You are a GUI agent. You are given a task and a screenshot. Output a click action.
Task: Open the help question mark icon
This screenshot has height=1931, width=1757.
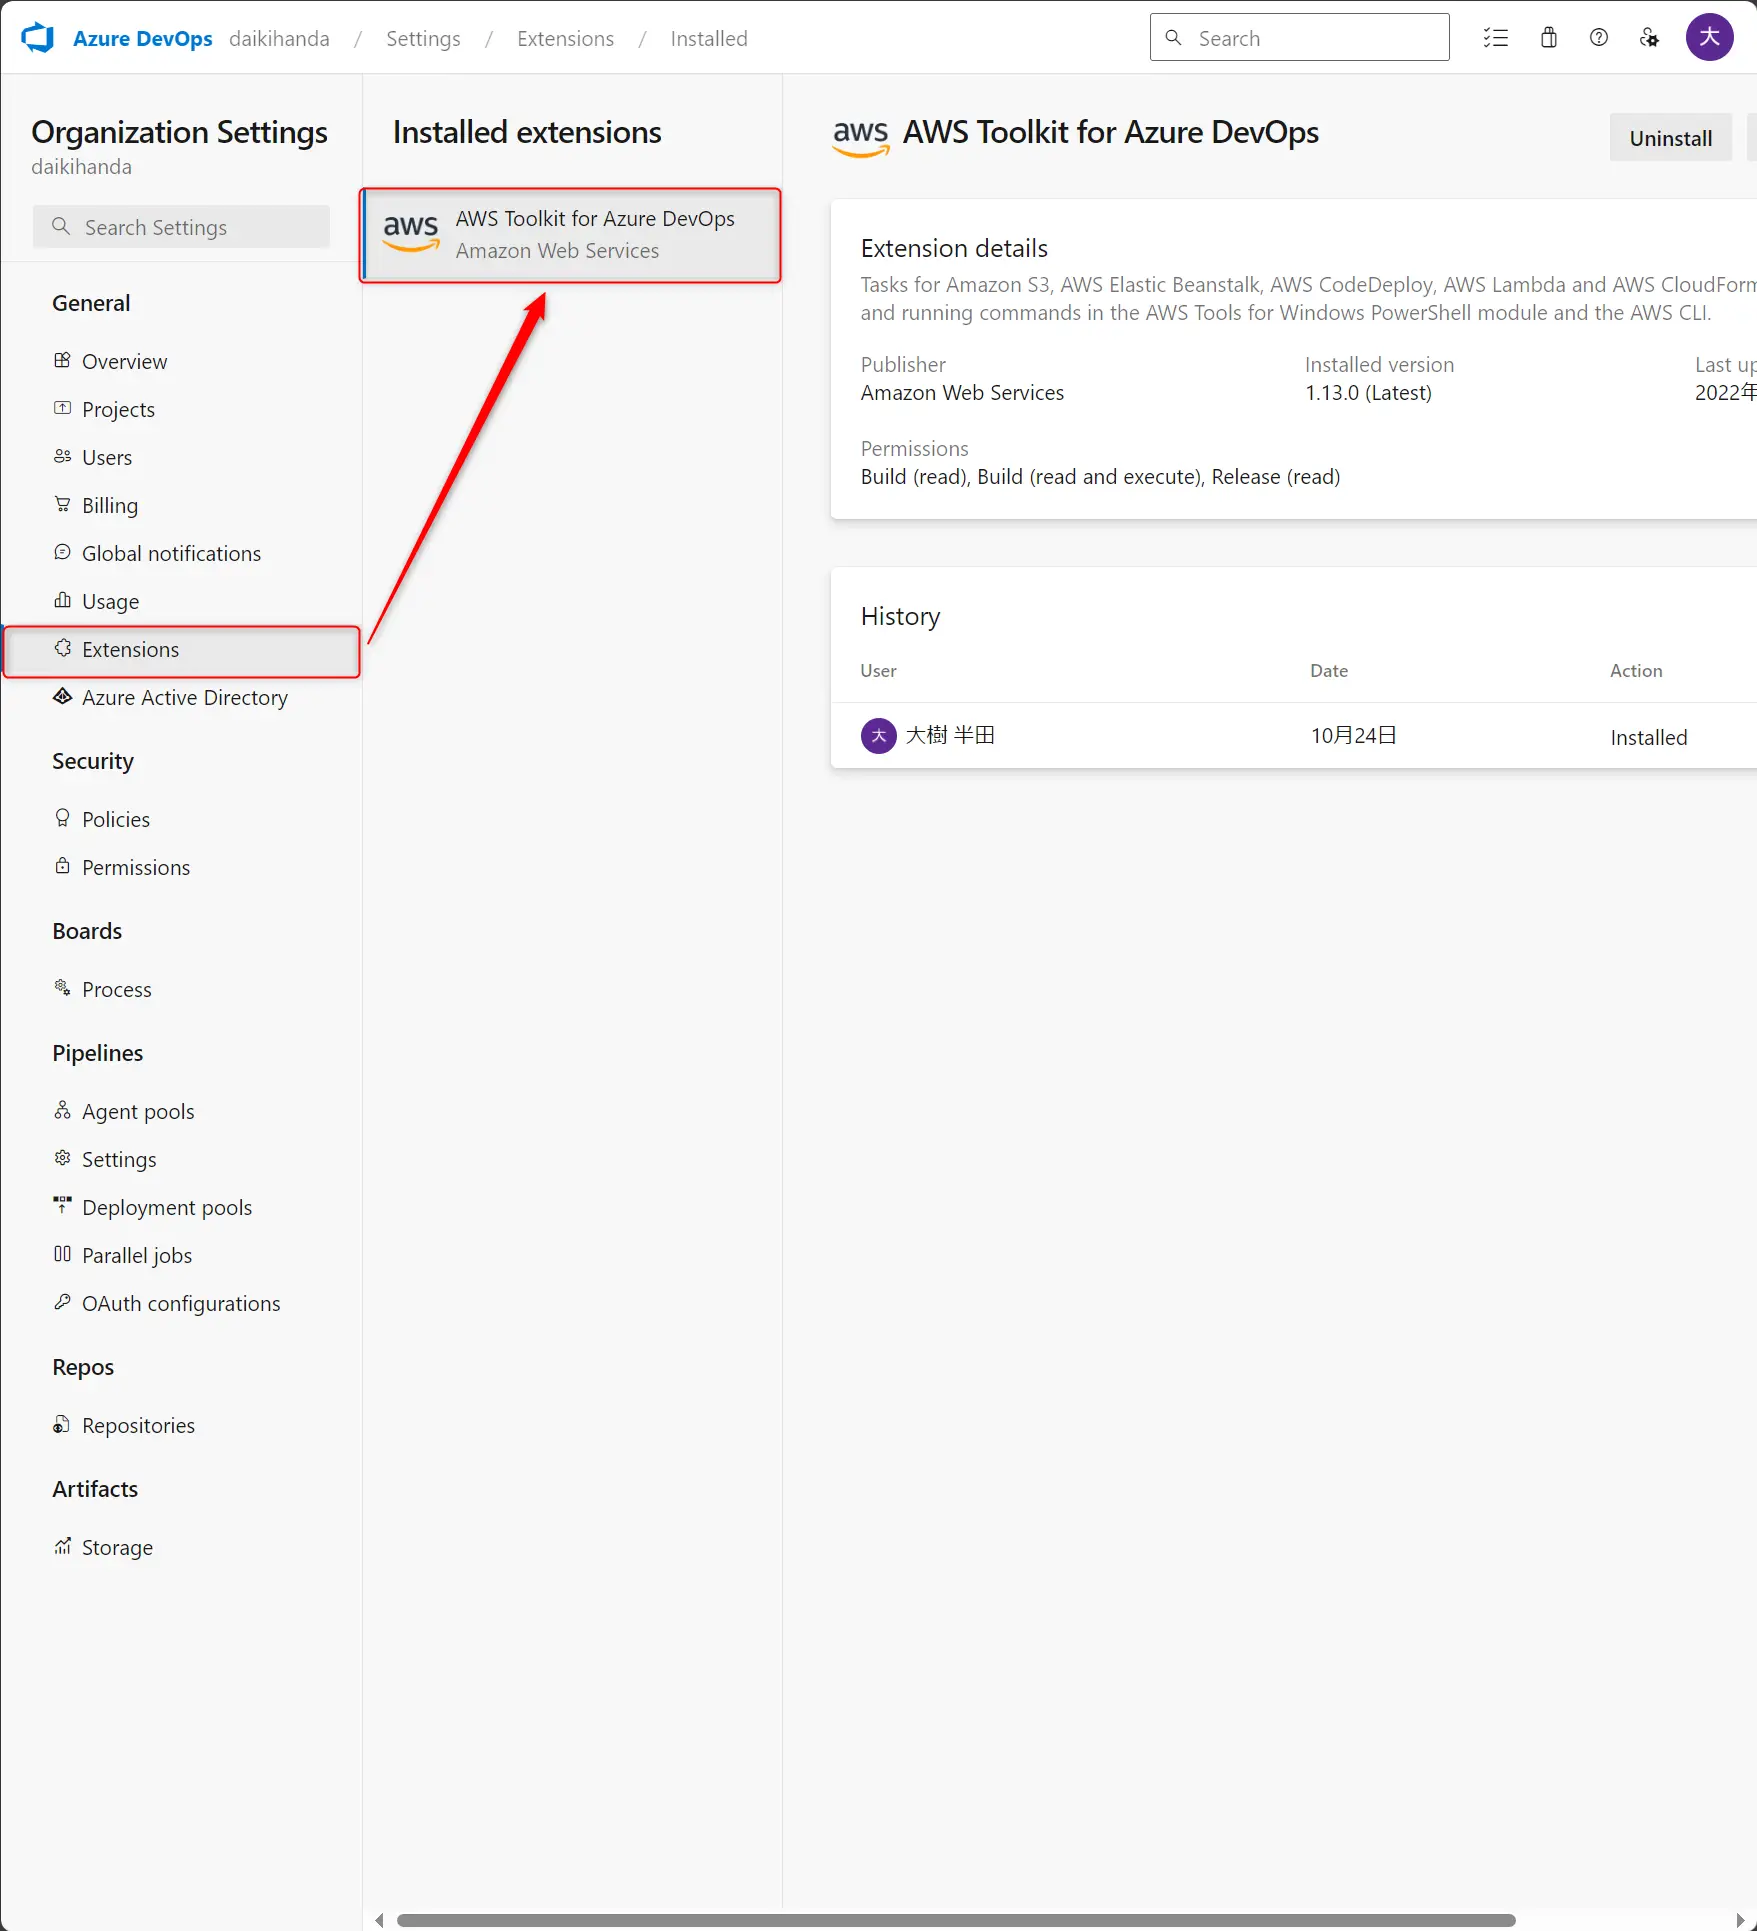(x=1599, y=38)
